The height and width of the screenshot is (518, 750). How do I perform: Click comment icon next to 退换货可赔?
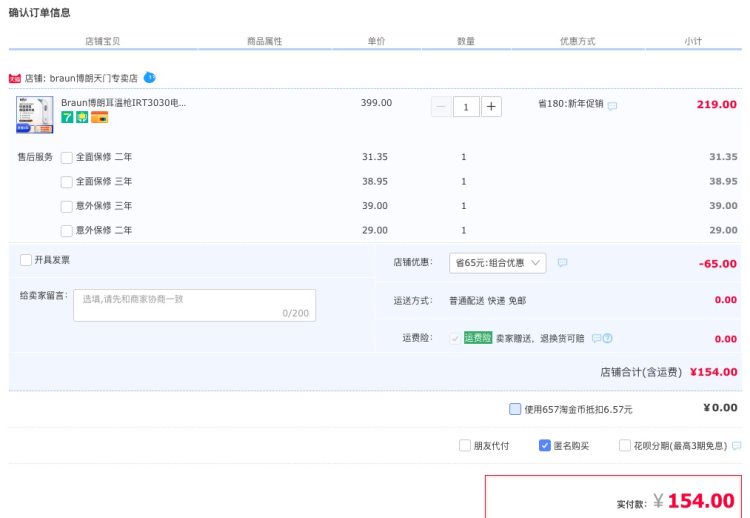(x=596, y=338)
